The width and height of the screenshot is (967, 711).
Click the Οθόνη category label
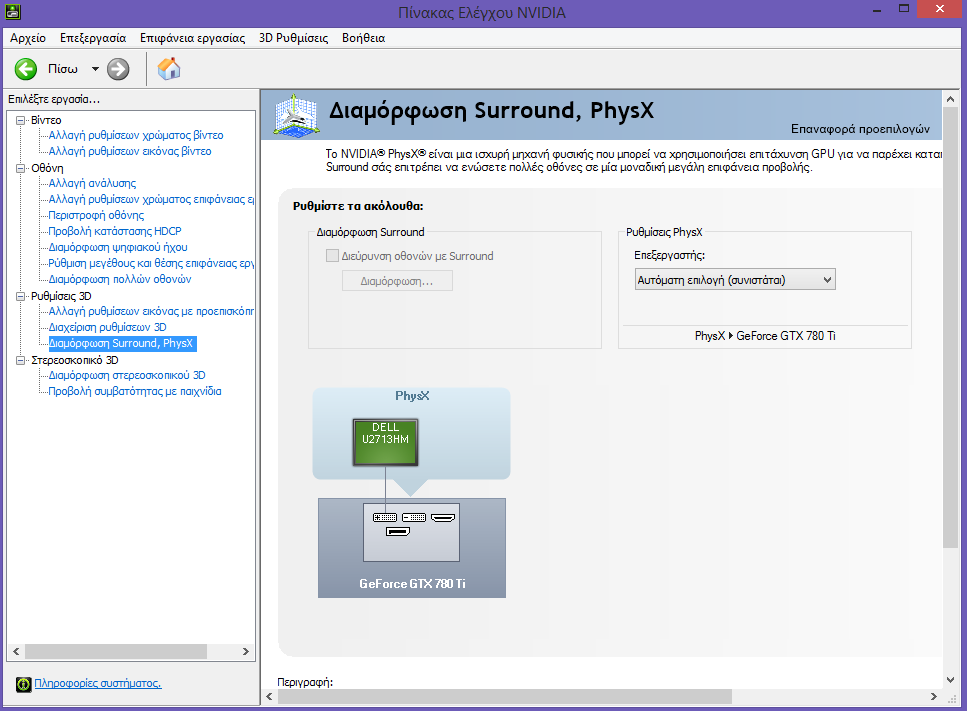[x=47, y=168]
